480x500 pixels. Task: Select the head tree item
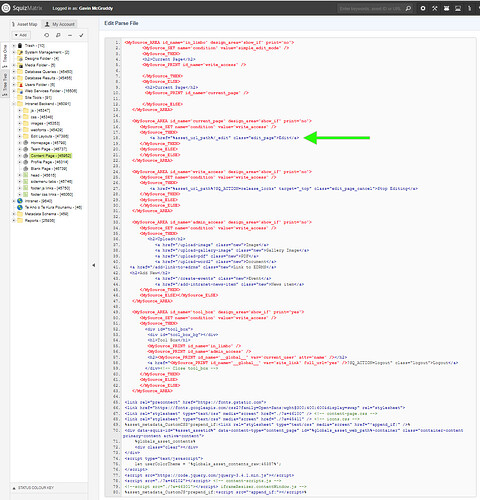[x=43, y=175]
